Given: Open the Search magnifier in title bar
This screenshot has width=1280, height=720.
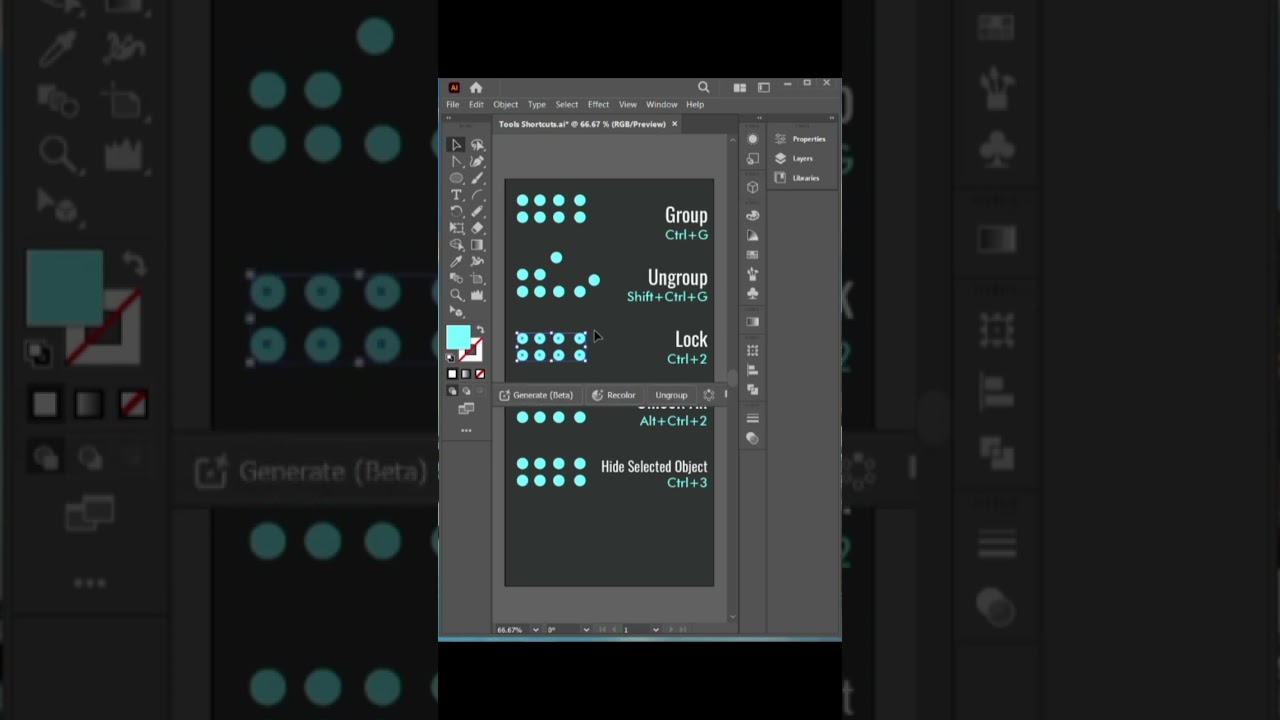Looking at the screenshot, I should pos(703,88).
